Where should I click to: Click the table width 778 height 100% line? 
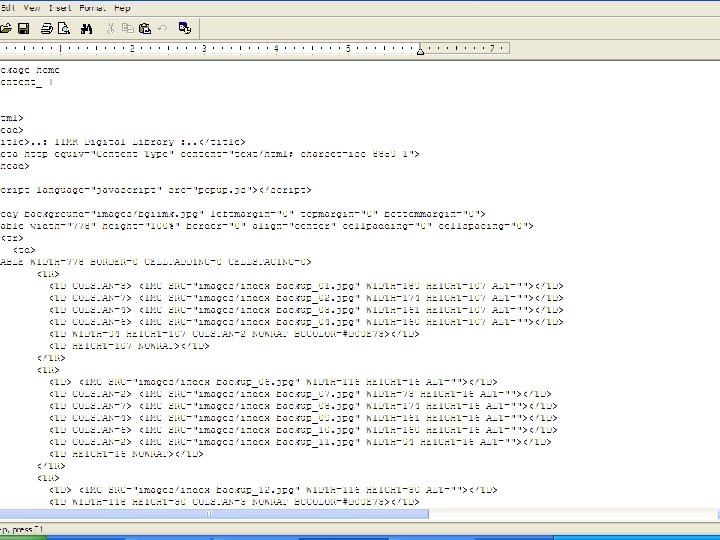click(x=267, y=226)
